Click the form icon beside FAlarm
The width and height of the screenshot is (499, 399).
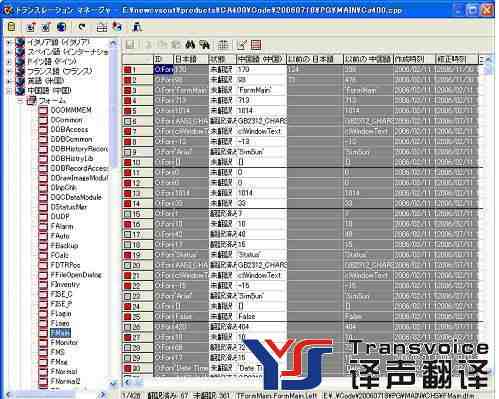[x=43, y=226]
